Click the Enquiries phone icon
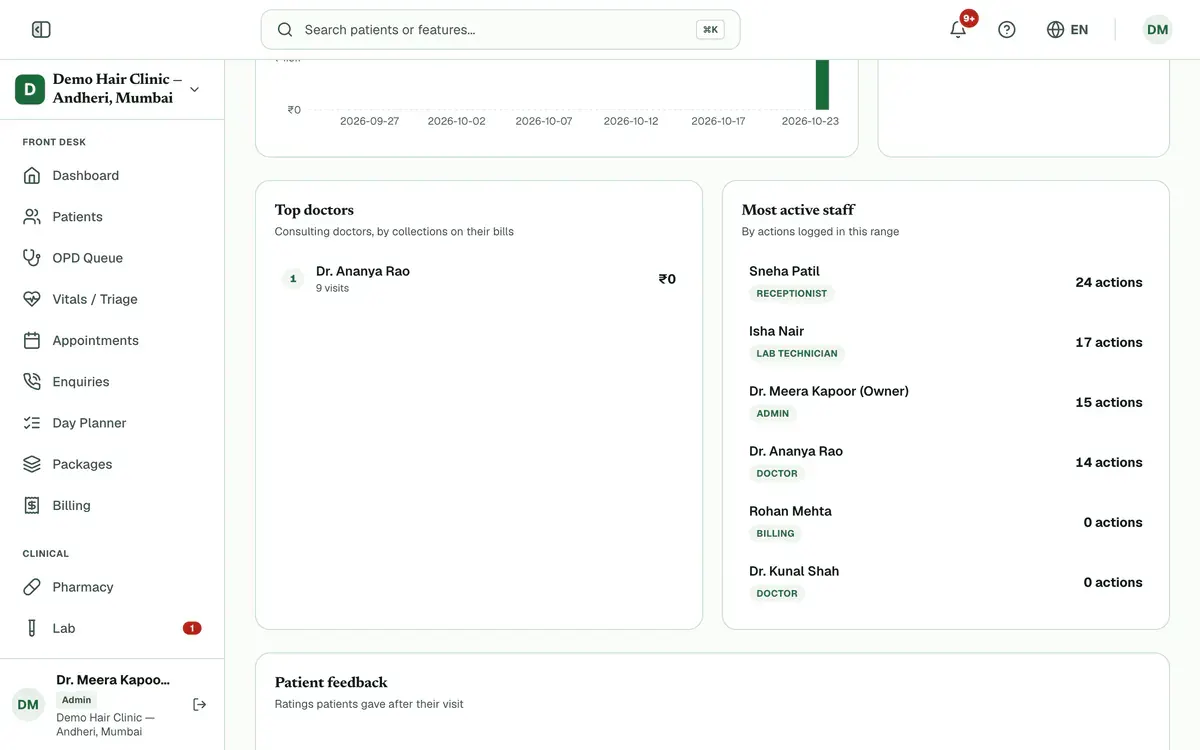The height and width of the screenshot is (750, 1200). coord(32,382)
